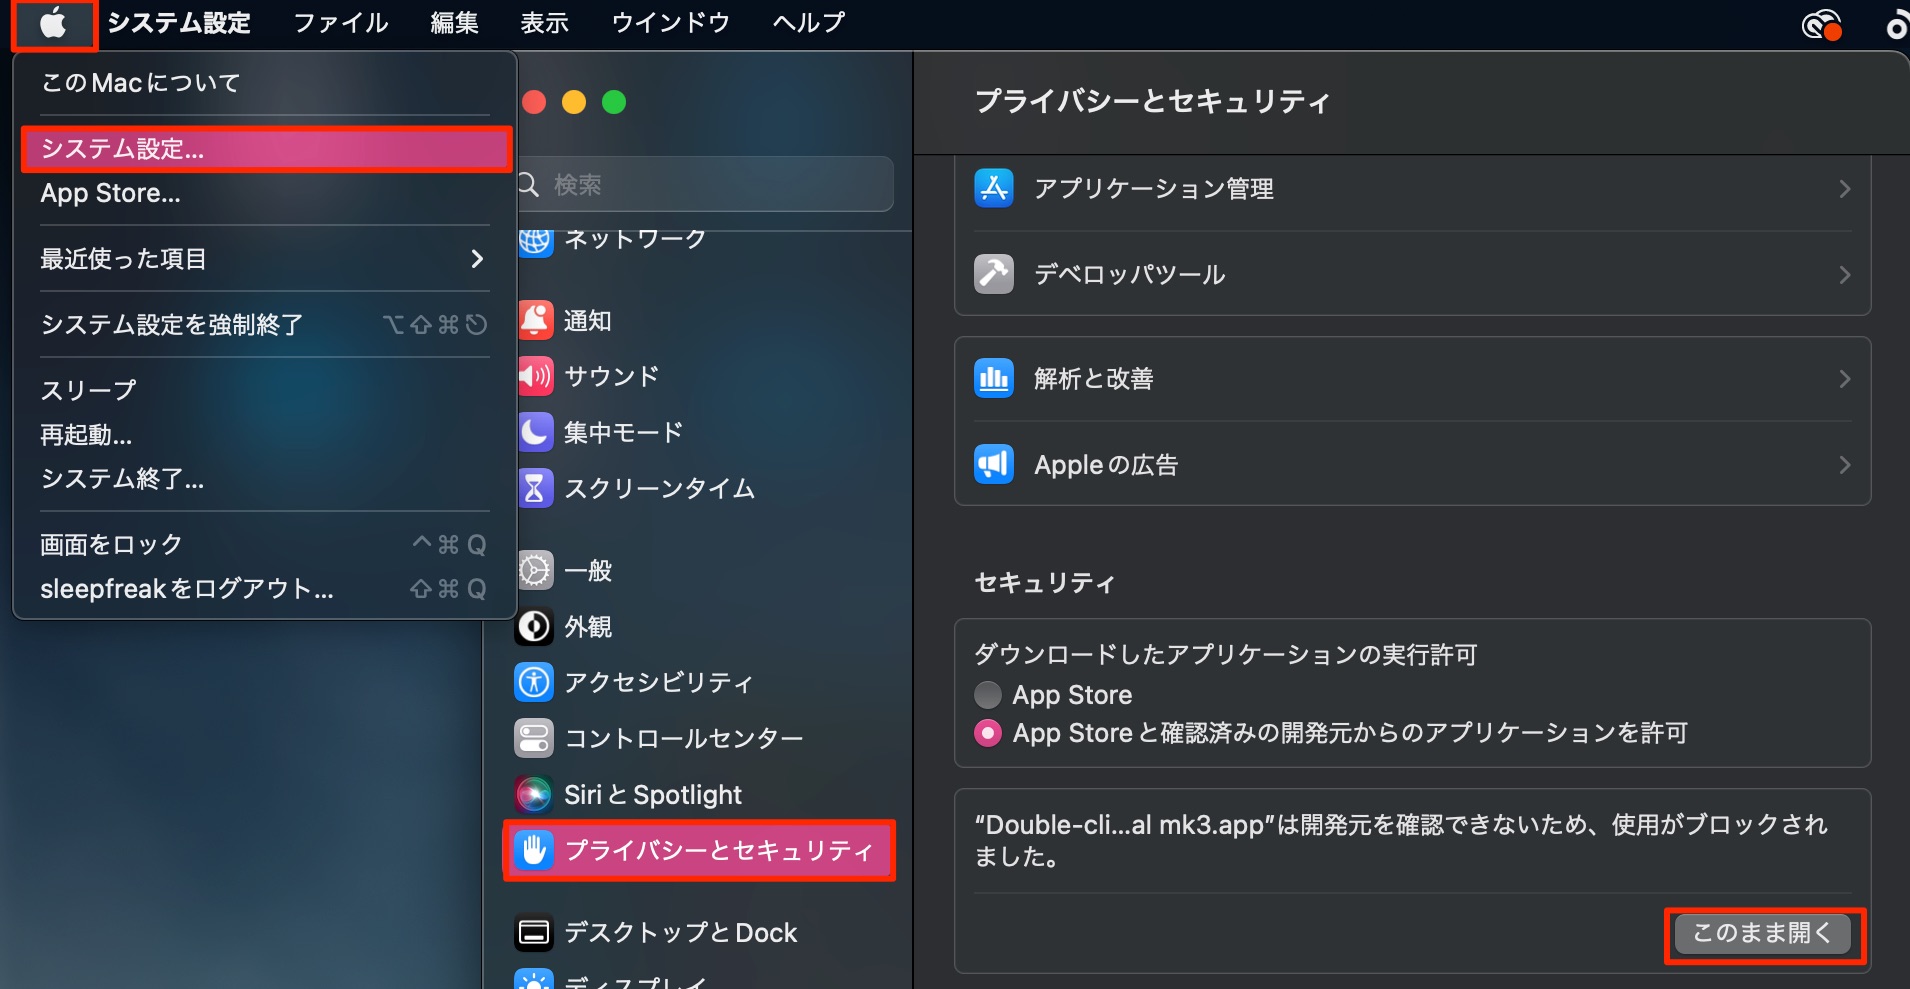Image resolution: width=1910 pixels, height=989 pixels.
Task: Click the Sound (サウンド) speaker icon
Action: pyautogui.click(x=535, y=376)
